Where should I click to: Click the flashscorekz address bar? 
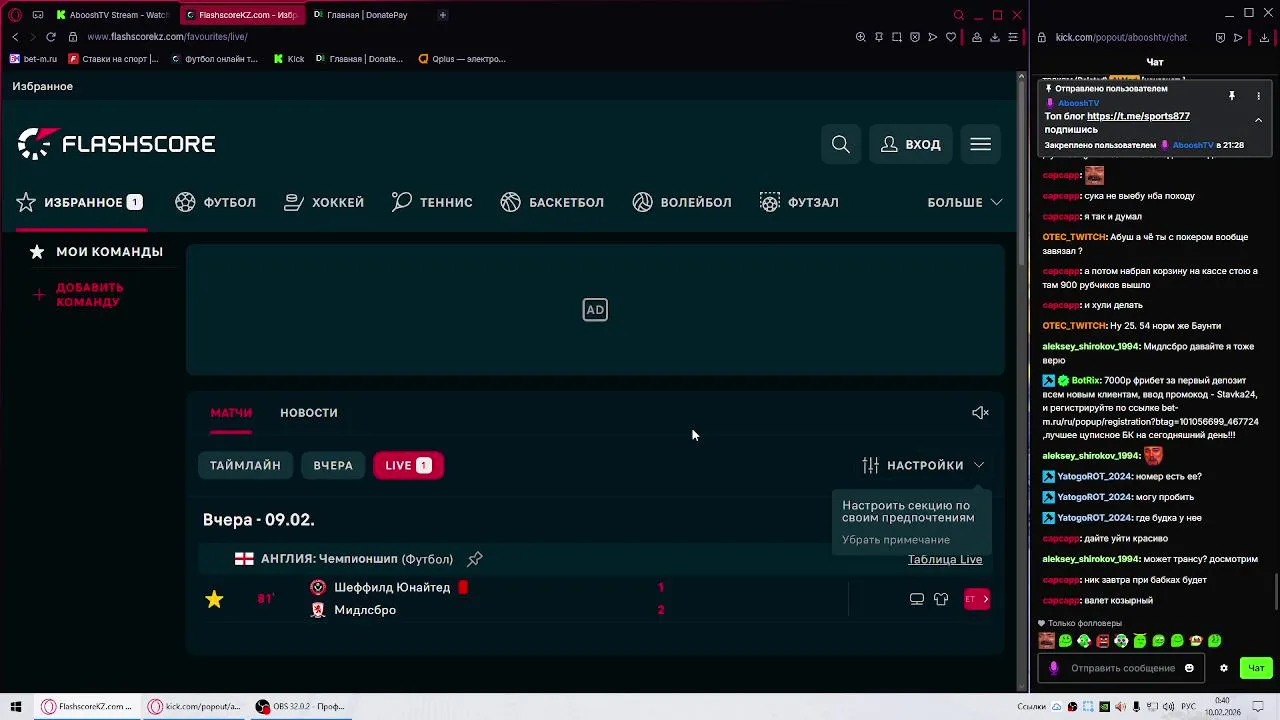(167, 37)
